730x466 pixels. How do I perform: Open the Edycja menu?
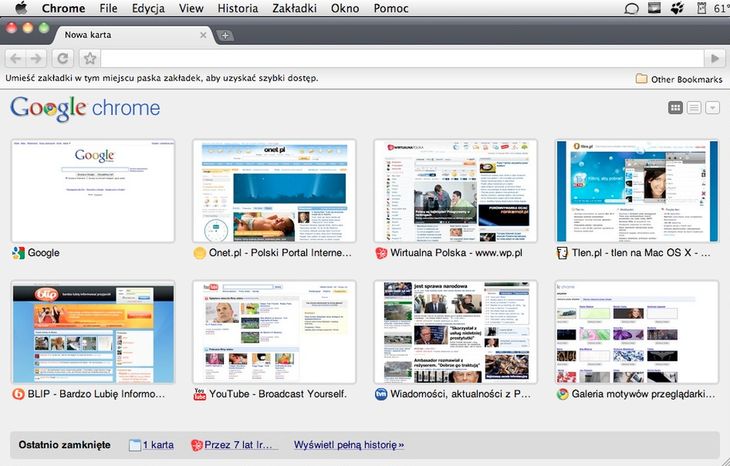(x=148, y=8)
